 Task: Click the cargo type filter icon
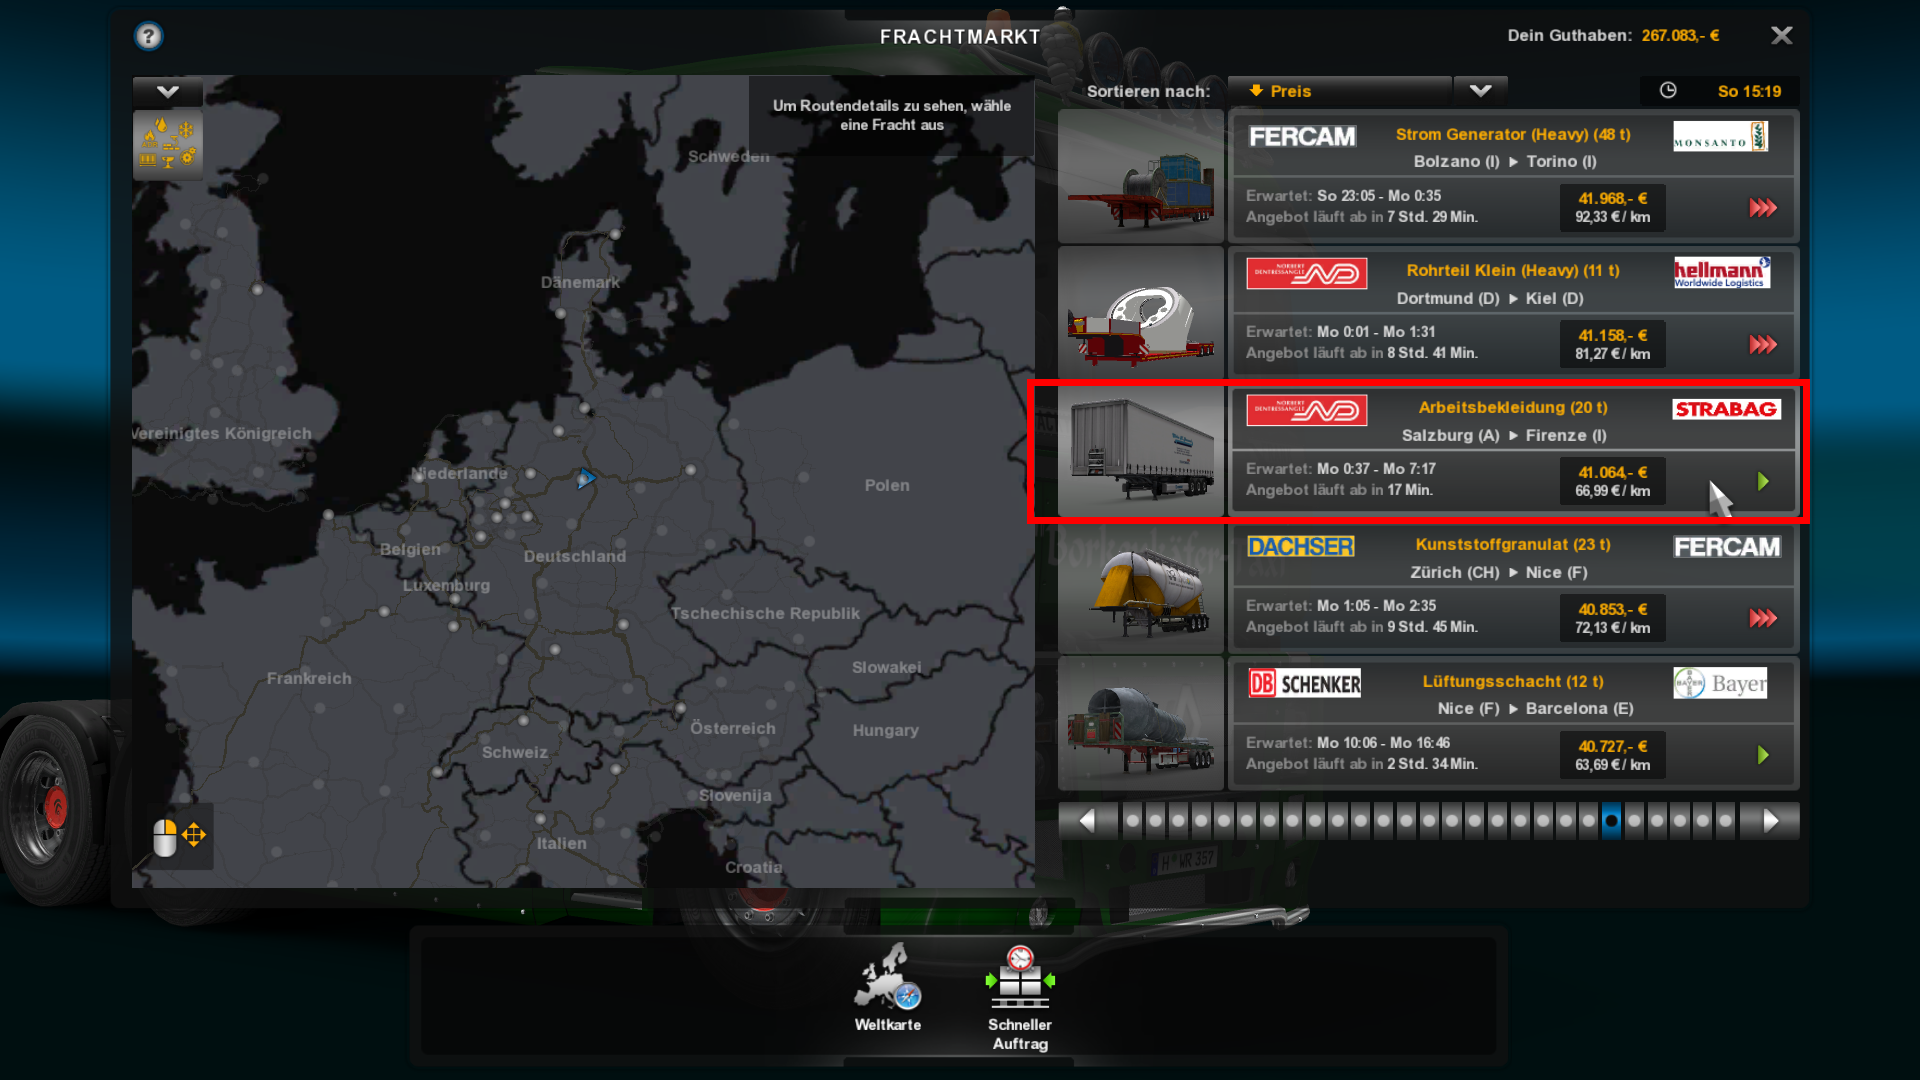(168, 145)
